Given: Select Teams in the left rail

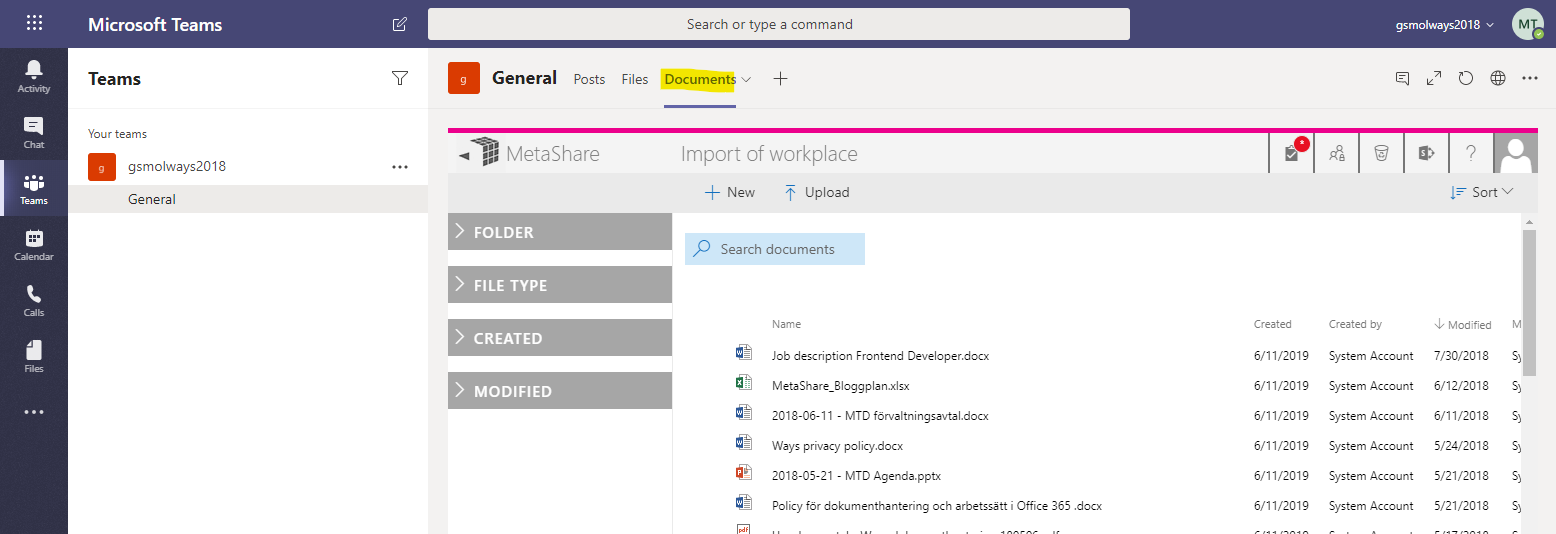Looking at the screenshot, I should pos(34,188).
